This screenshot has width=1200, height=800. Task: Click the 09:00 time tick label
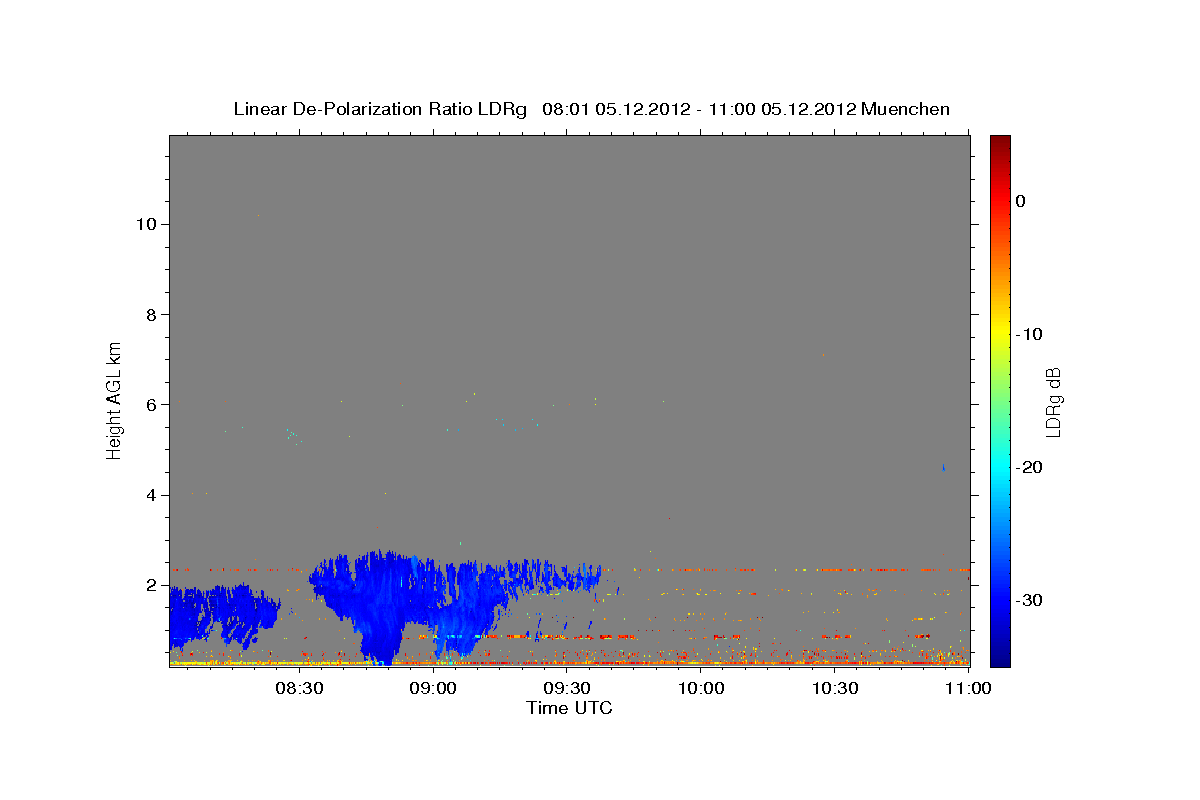coord(435,689)
